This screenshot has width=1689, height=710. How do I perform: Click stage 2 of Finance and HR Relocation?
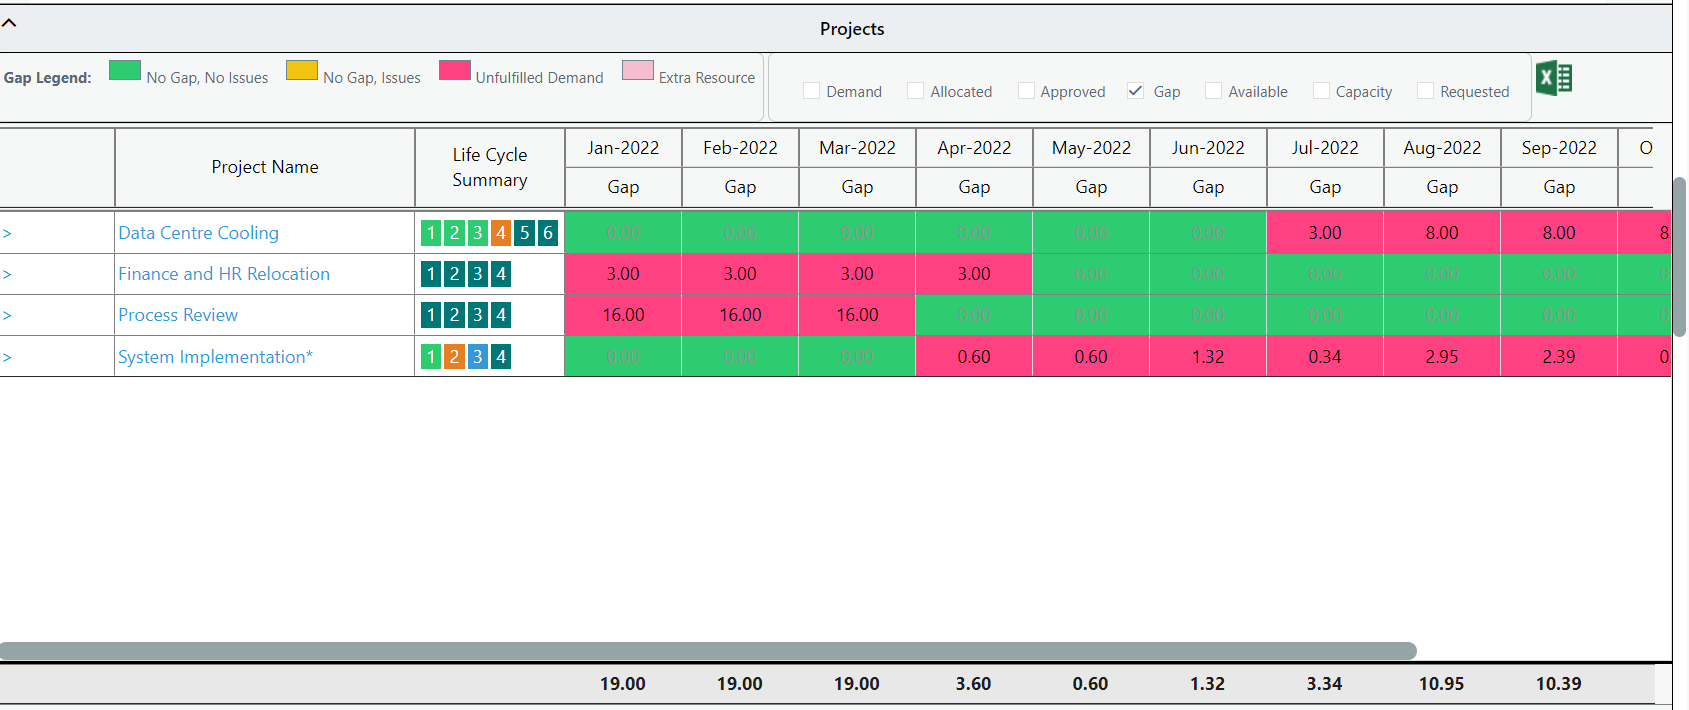(454, 274)
